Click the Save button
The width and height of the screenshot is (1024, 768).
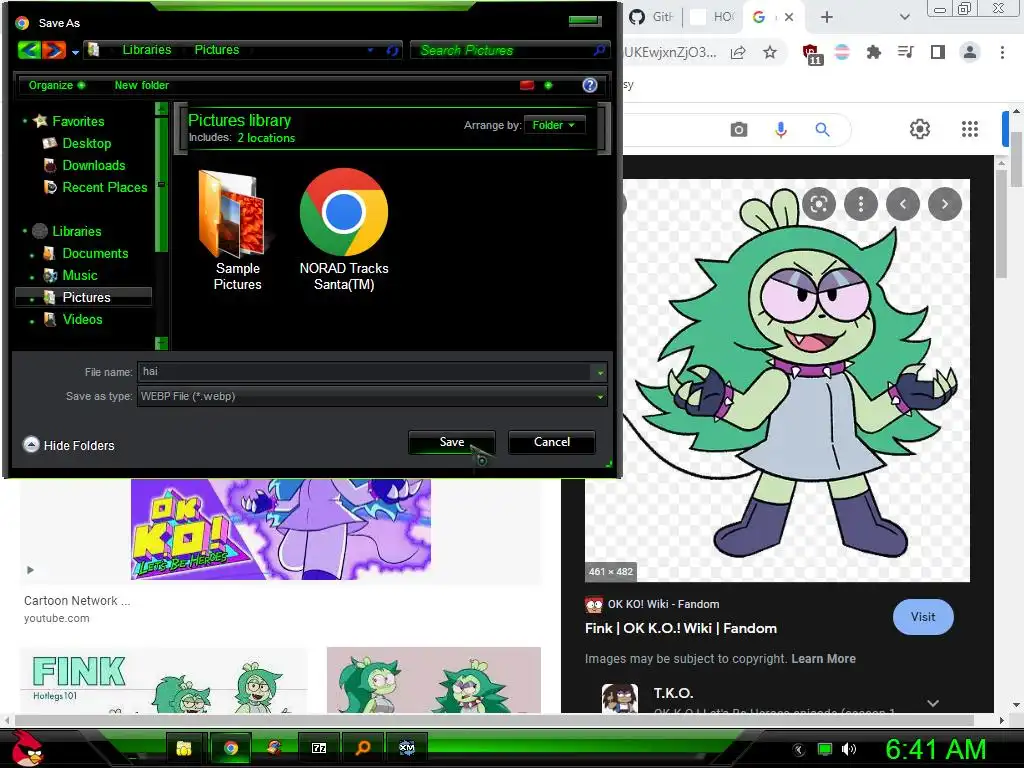pos(451,442)
